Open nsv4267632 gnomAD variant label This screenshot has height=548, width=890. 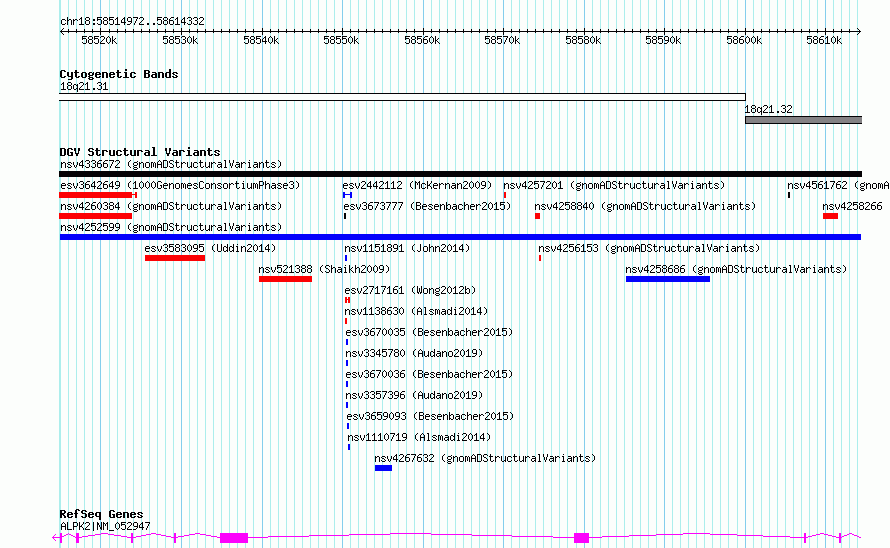(485, 459)
